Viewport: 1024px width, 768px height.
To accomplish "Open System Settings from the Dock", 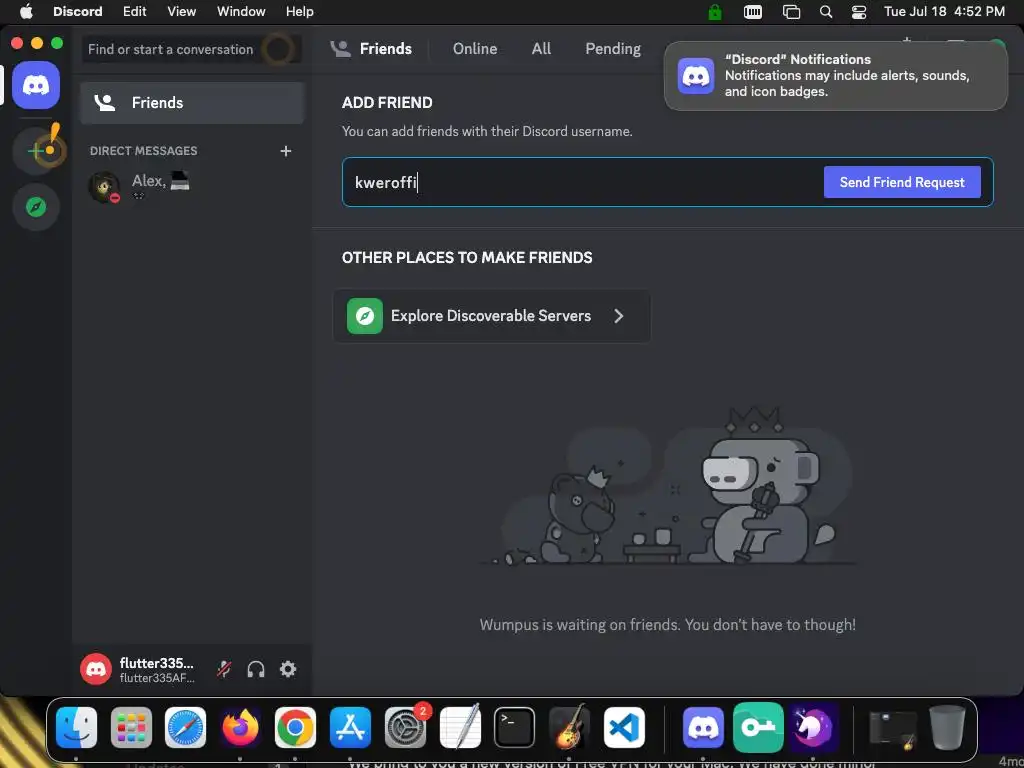I will (406, 728).
